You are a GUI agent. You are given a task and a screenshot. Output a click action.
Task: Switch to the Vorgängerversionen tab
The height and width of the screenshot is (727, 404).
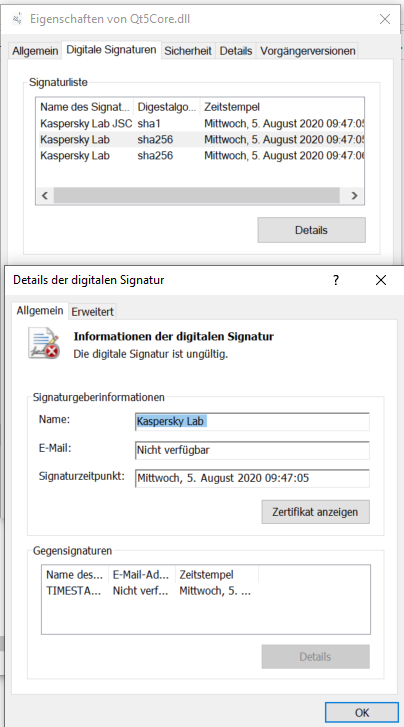(308, 51)
